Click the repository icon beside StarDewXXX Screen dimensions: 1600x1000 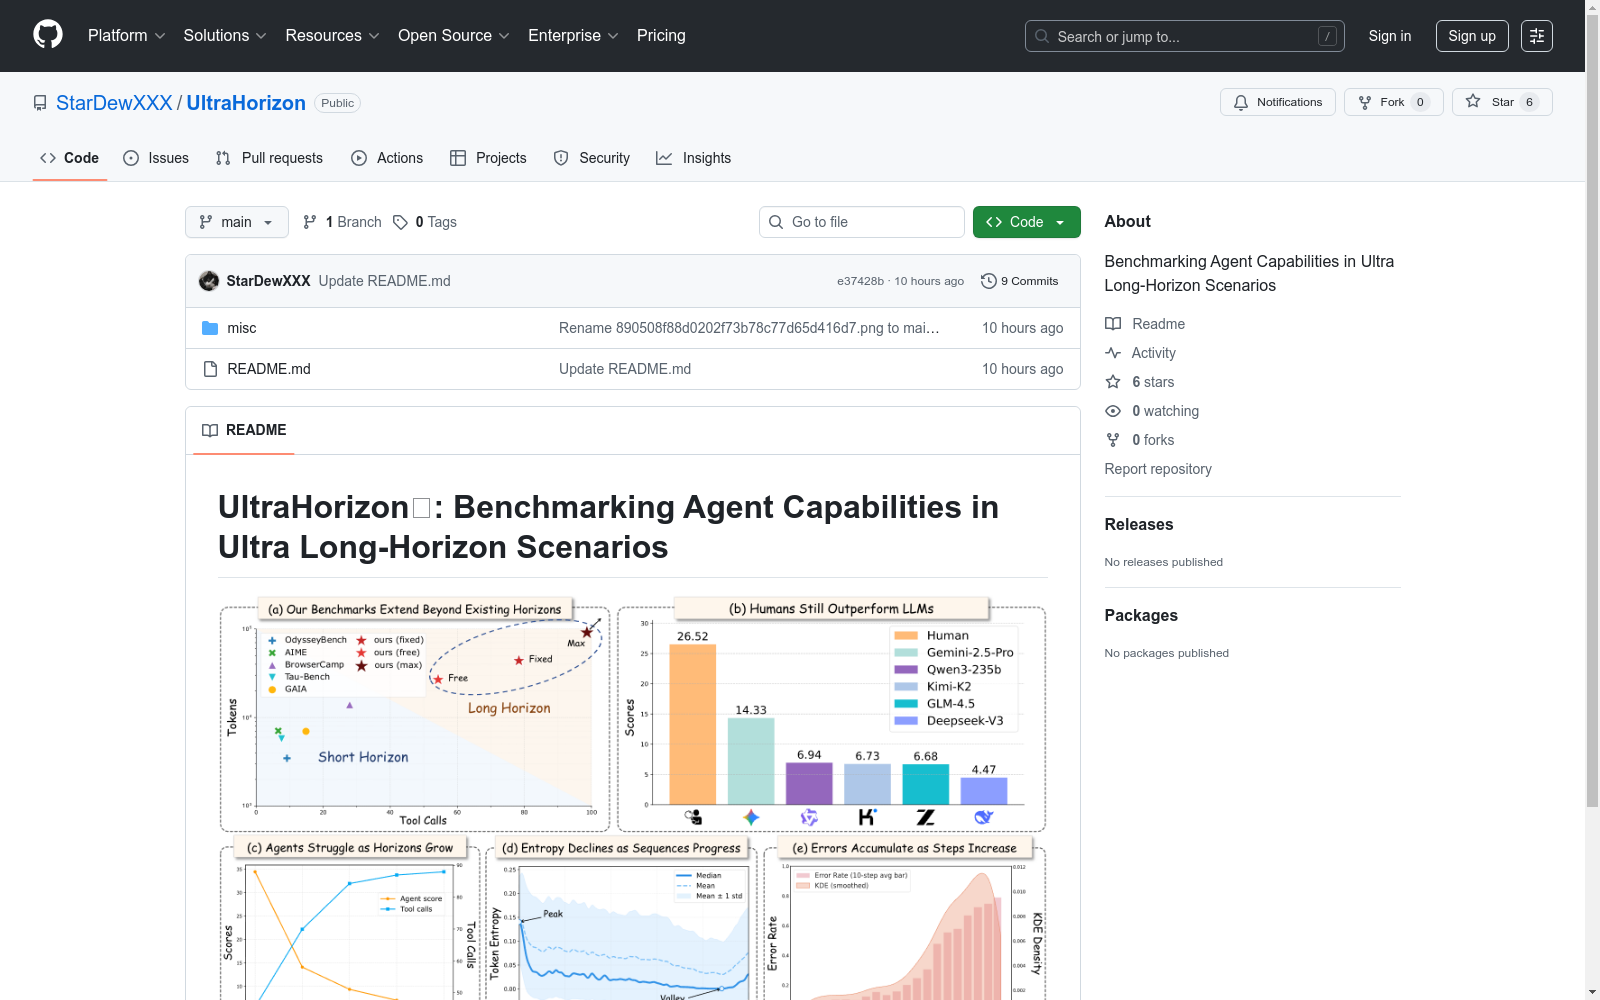40,103
